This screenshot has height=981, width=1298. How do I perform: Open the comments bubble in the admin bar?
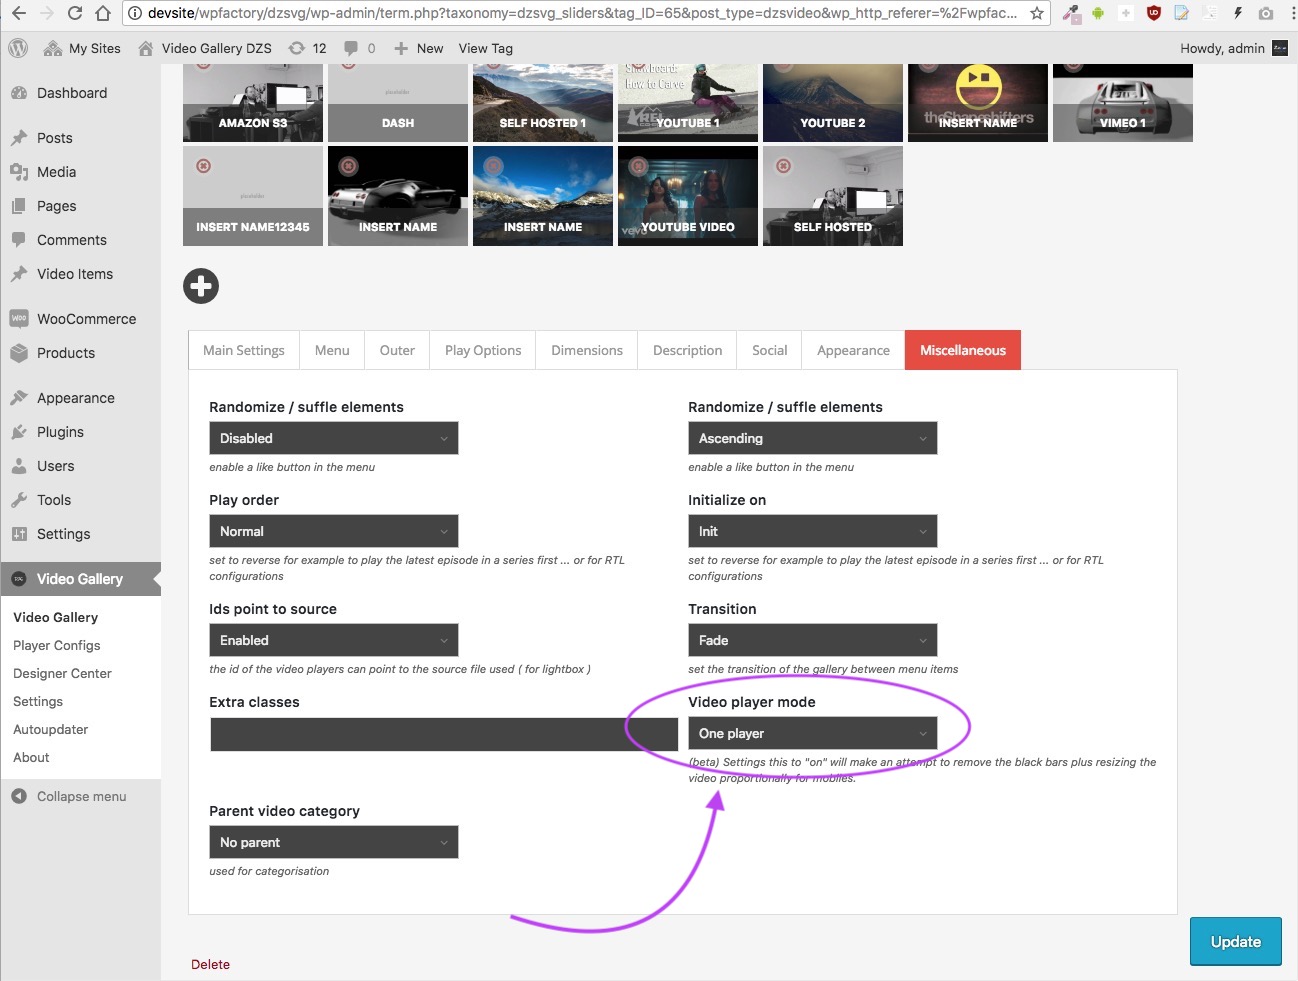360,48
